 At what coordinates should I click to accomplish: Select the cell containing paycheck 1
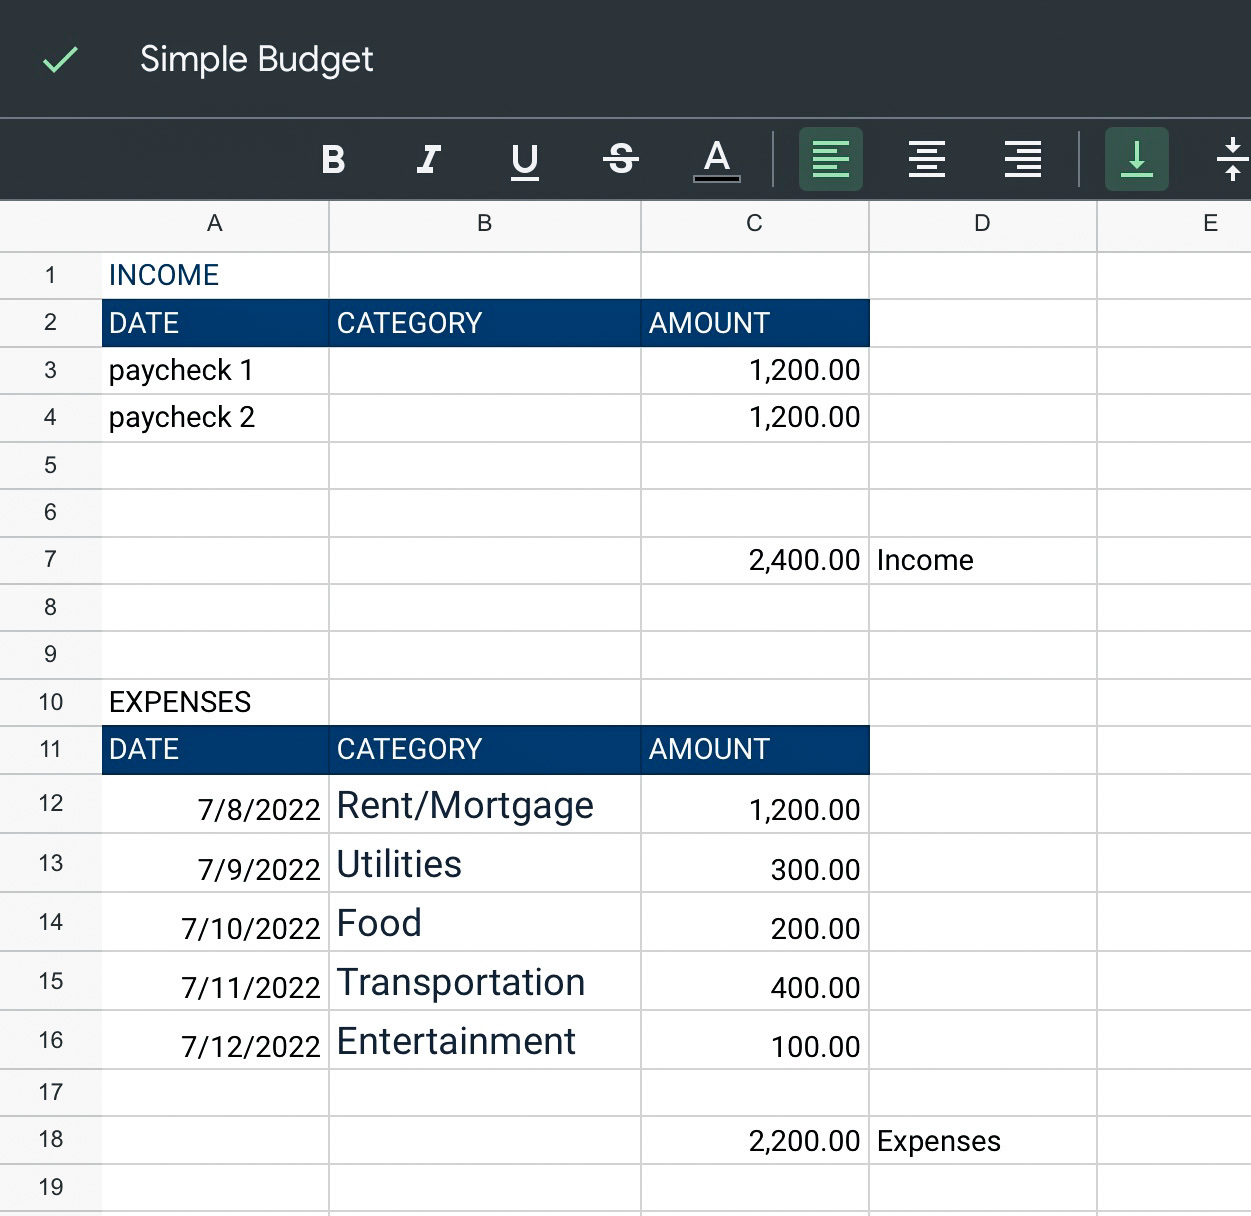(x=214, y=370)
